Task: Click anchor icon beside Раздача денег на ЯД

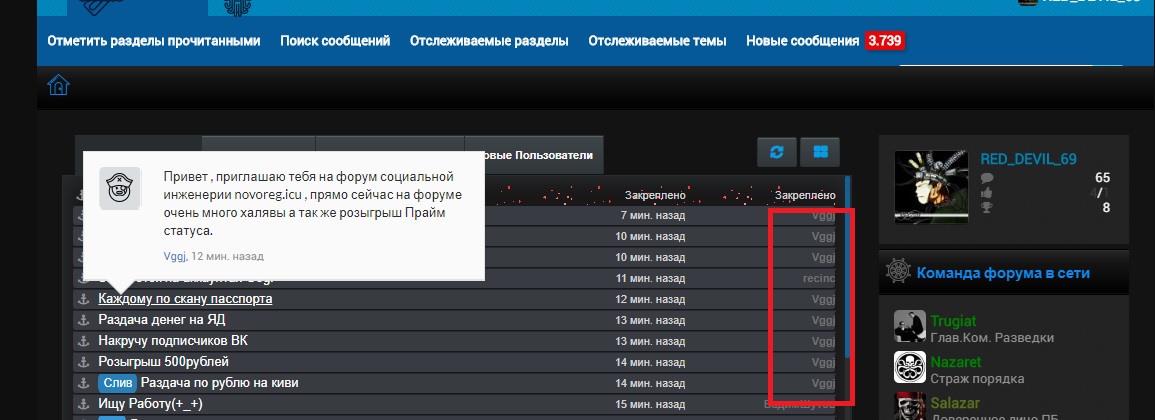Action: click(83, 320)
